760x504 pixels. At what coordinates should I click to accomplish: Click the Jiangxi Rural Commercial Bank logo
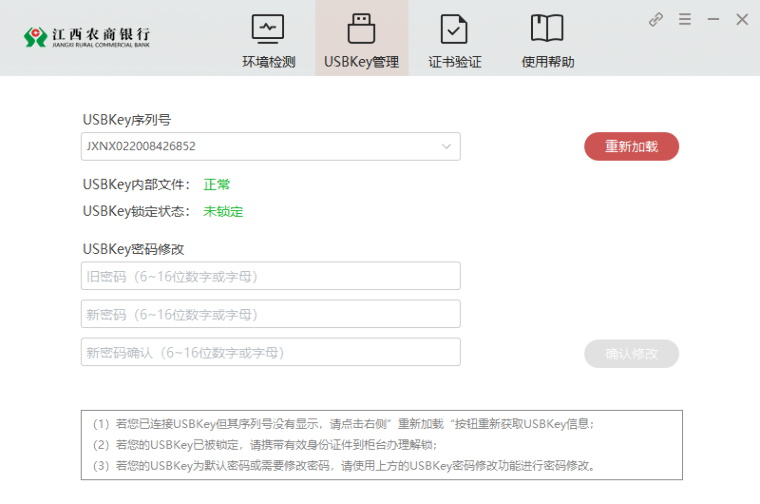87,38
